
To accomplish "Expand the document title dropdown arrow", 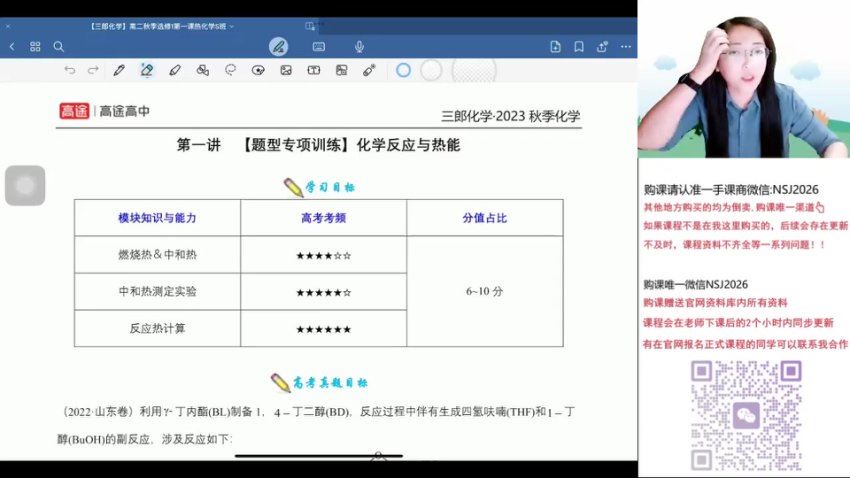I will (231, 26).
